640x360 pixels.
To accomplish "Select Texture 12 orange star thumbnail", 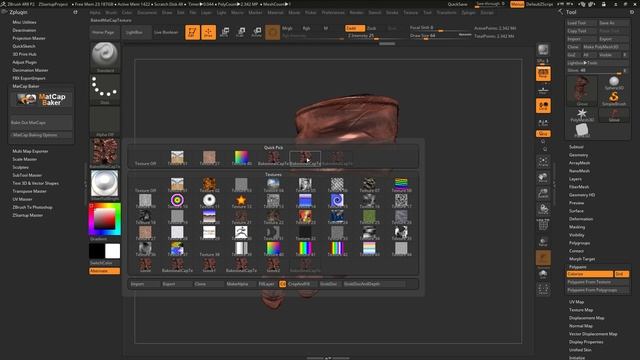I will pyautogui.click(x=241, y=201).
